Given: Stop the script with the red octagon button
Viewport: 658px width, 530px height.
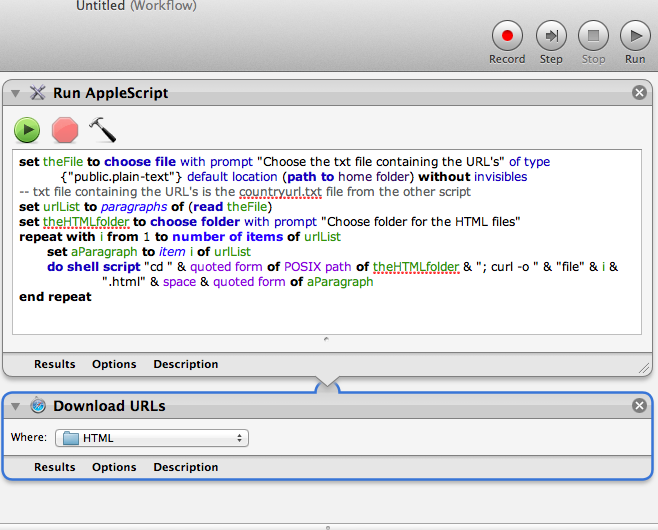Looking at the screenshot, I should (65, 130).
